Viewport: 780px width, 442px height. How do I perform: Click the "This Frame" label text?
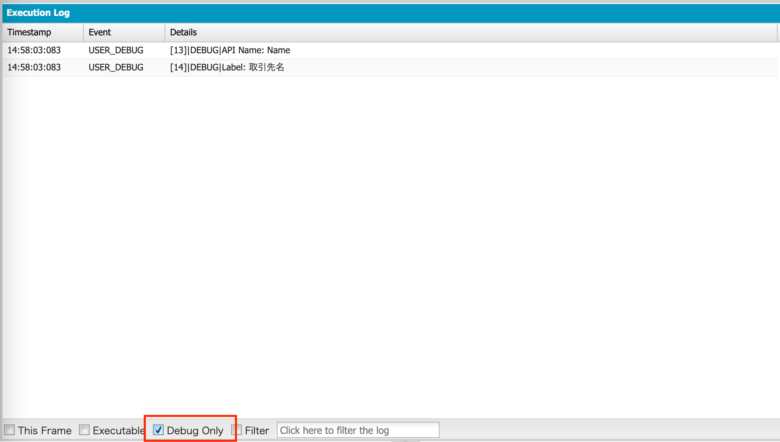pyautogui.click(x=45, y=430)
